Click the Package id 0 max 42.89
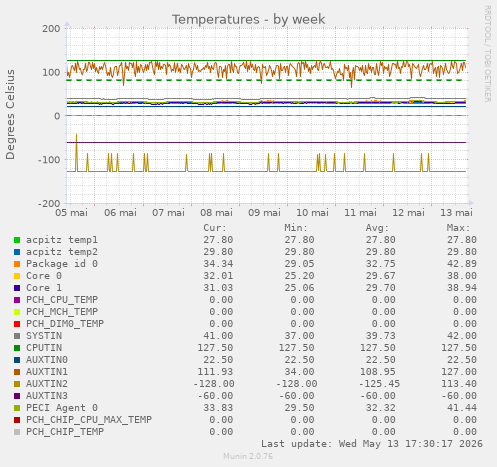The height and width of the screenshot is (467, 497). pyautogui.click(x=462, y=264)
